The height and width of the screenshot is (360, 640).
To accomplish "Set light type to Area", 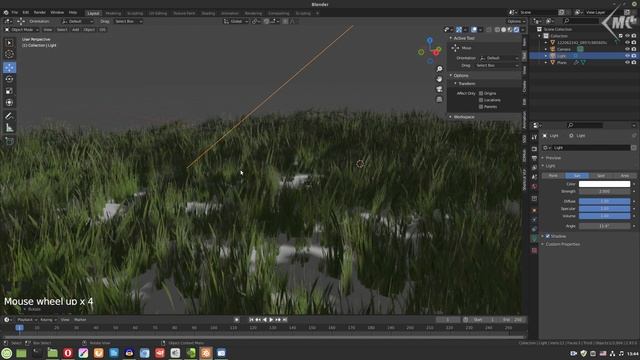I will [624, 176].
